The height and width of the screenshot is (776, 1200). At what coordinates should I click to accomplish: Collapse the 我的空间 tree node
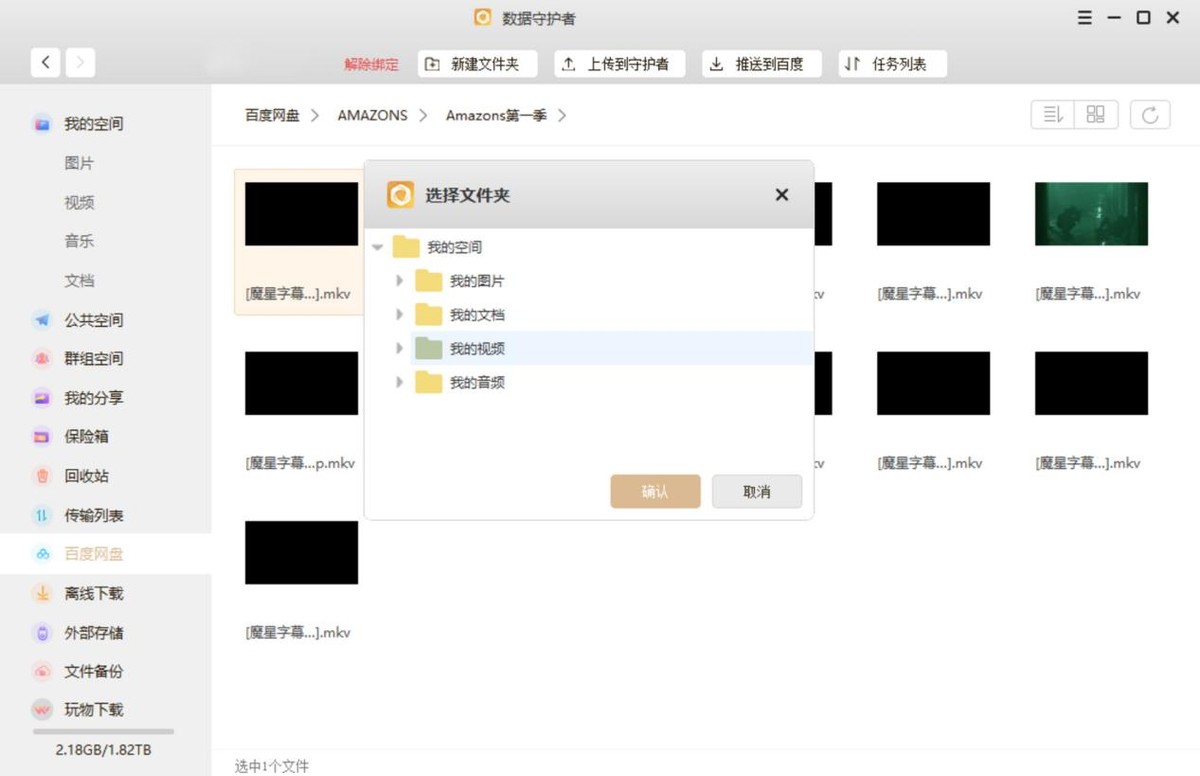pyautogui.click(x=378, y=247)
